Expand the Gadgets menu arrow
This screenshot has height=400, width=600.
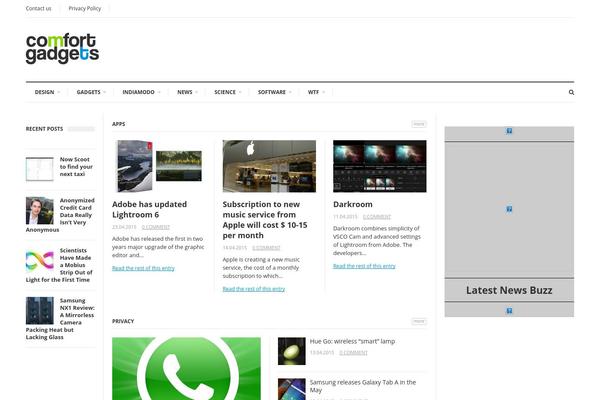104,92
